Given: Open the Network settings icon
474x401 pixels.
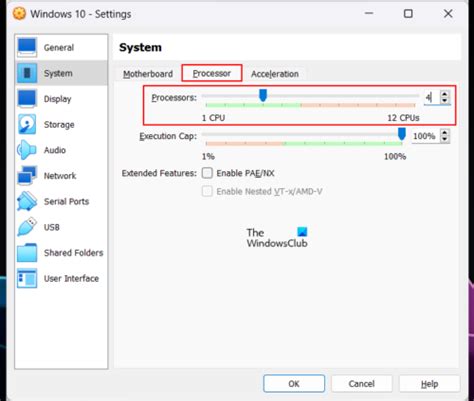Looking at the screenshot, I should click(27, 176).
